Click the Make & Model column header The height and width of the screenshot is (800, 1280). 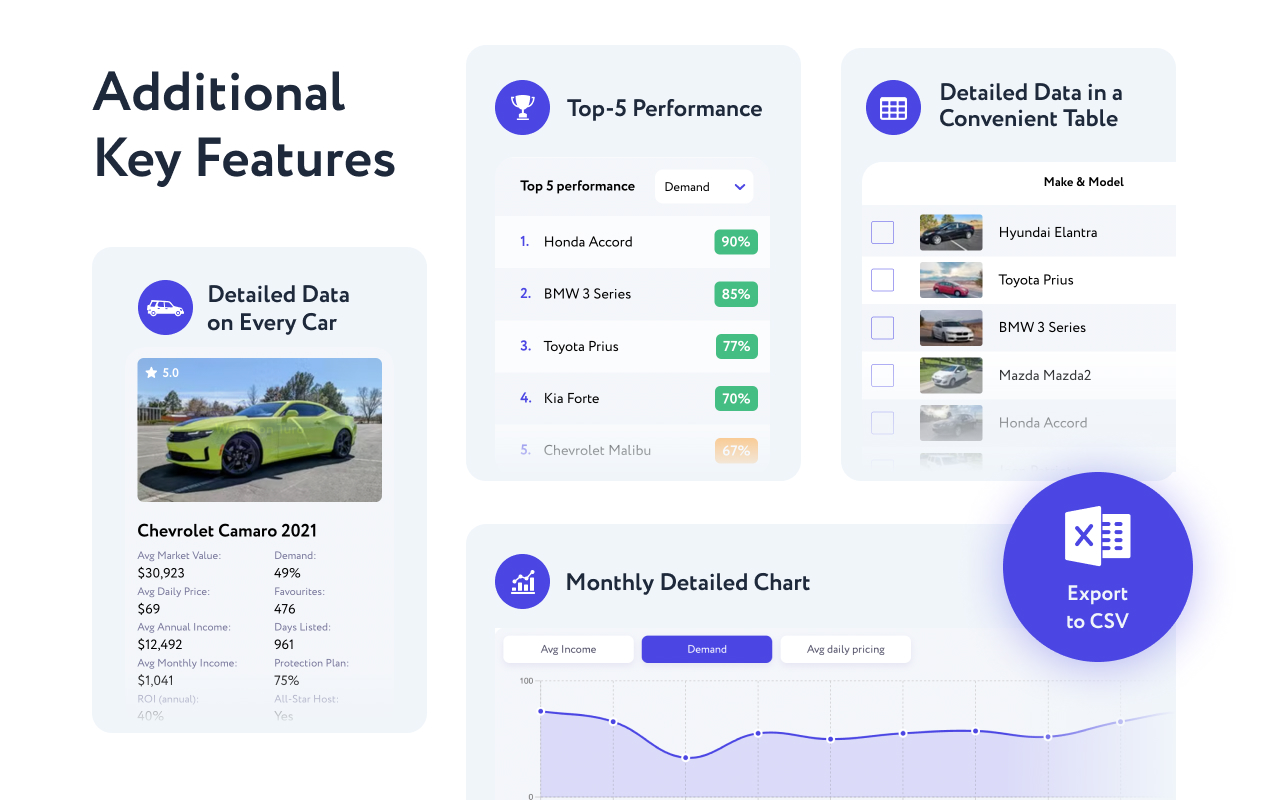(1083, 182)
